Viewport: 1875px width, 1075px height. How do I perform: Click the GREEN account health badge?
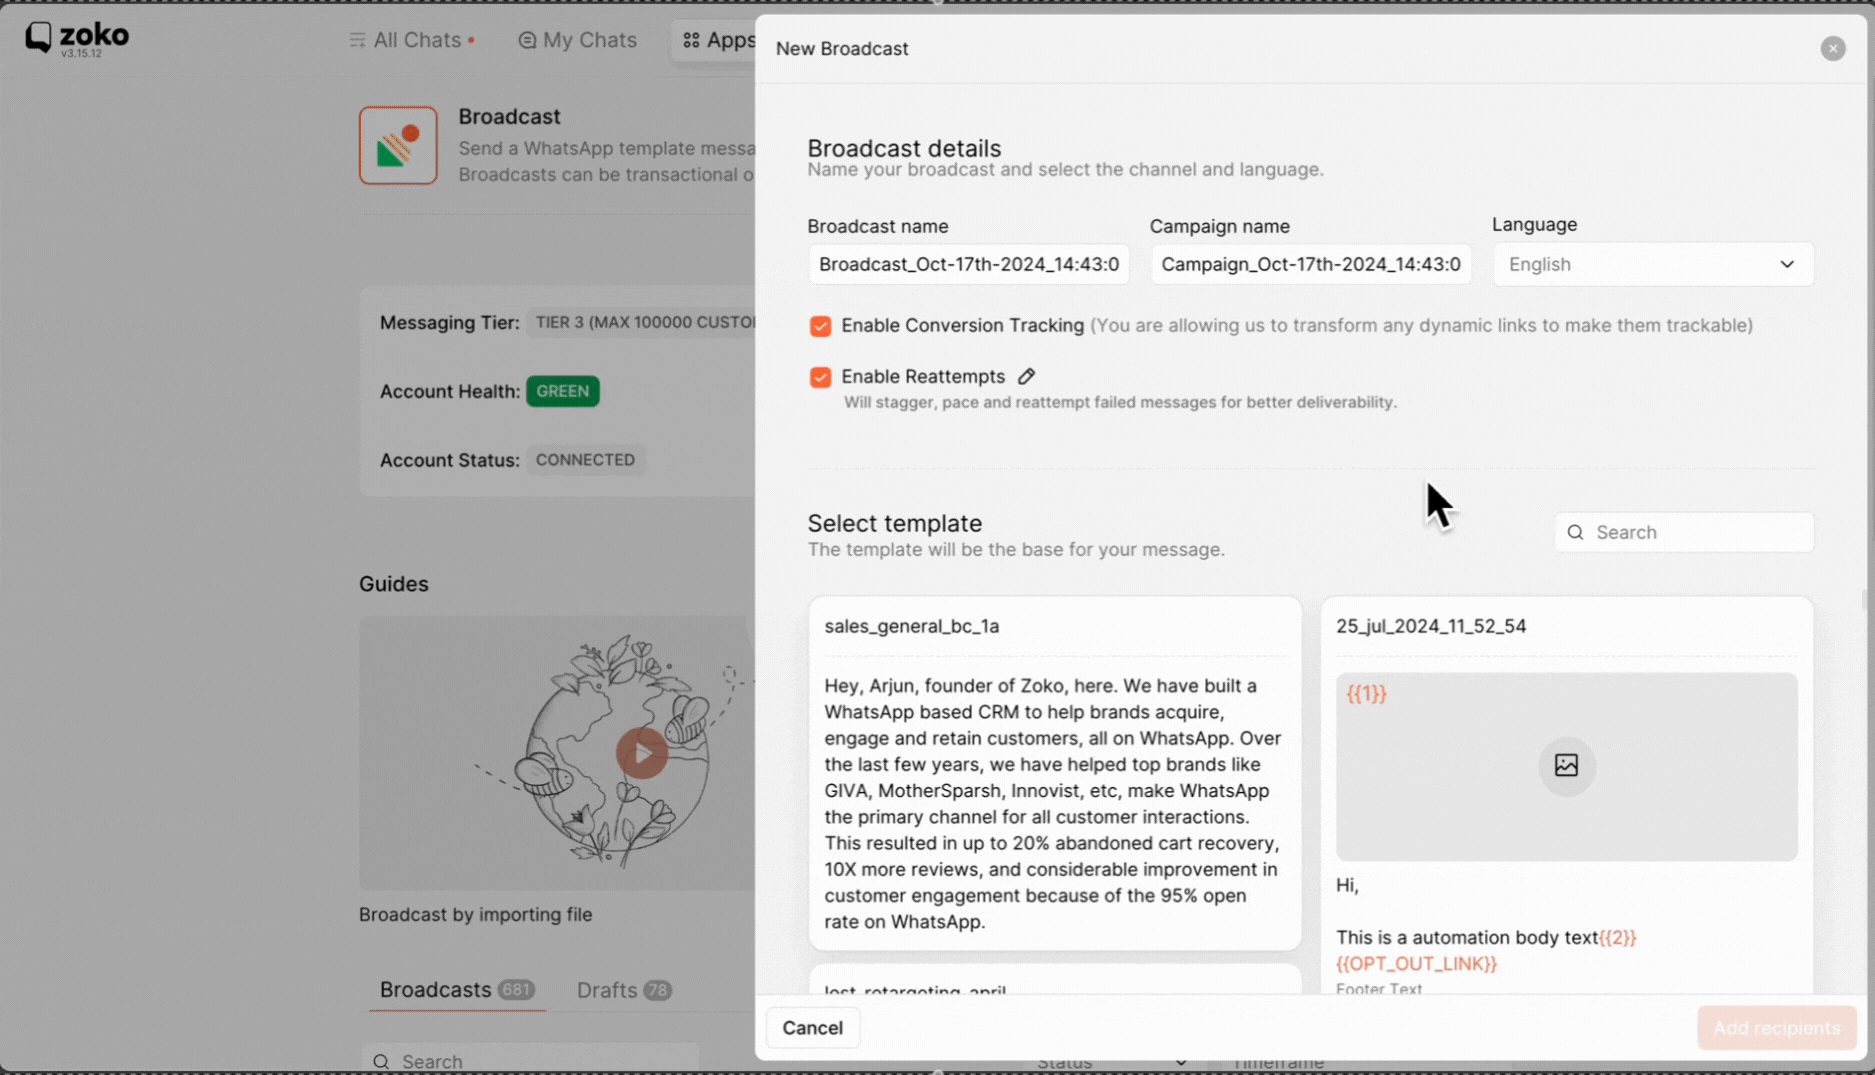click(563, 391)
